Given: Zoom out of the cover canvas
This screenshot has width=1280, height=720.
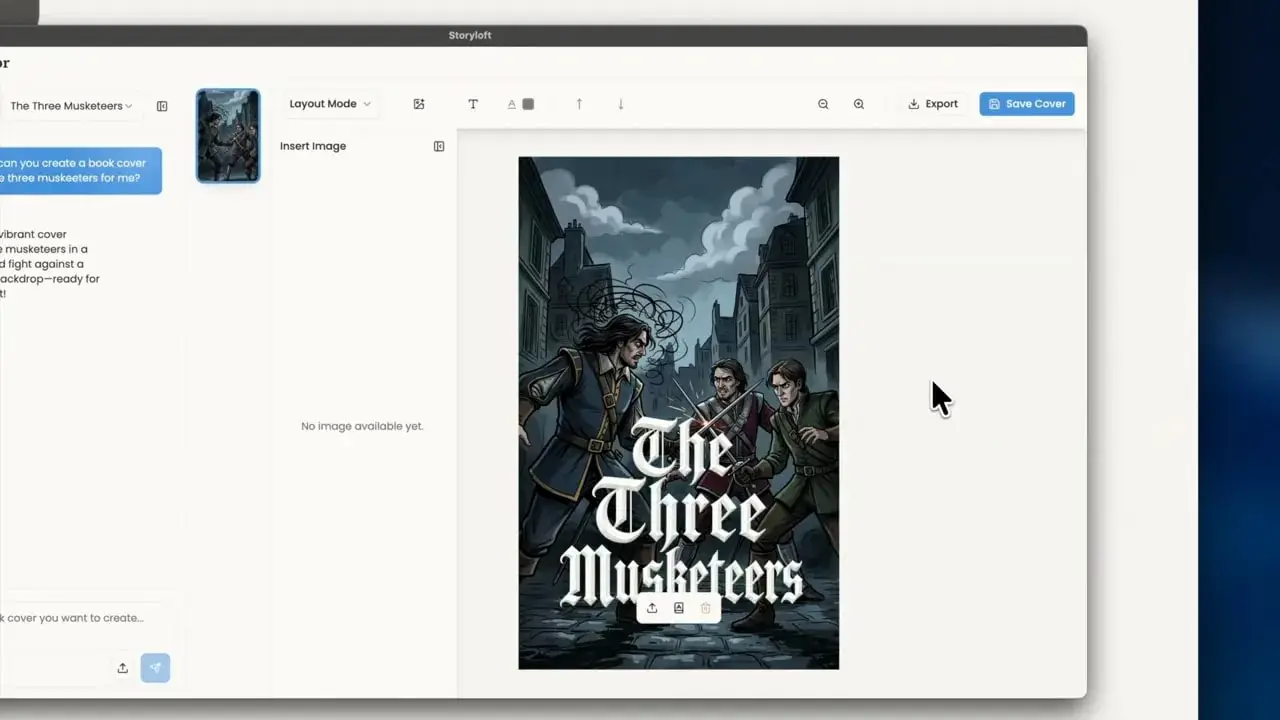Looking at the screenshot, I should [x=823, y=104].
